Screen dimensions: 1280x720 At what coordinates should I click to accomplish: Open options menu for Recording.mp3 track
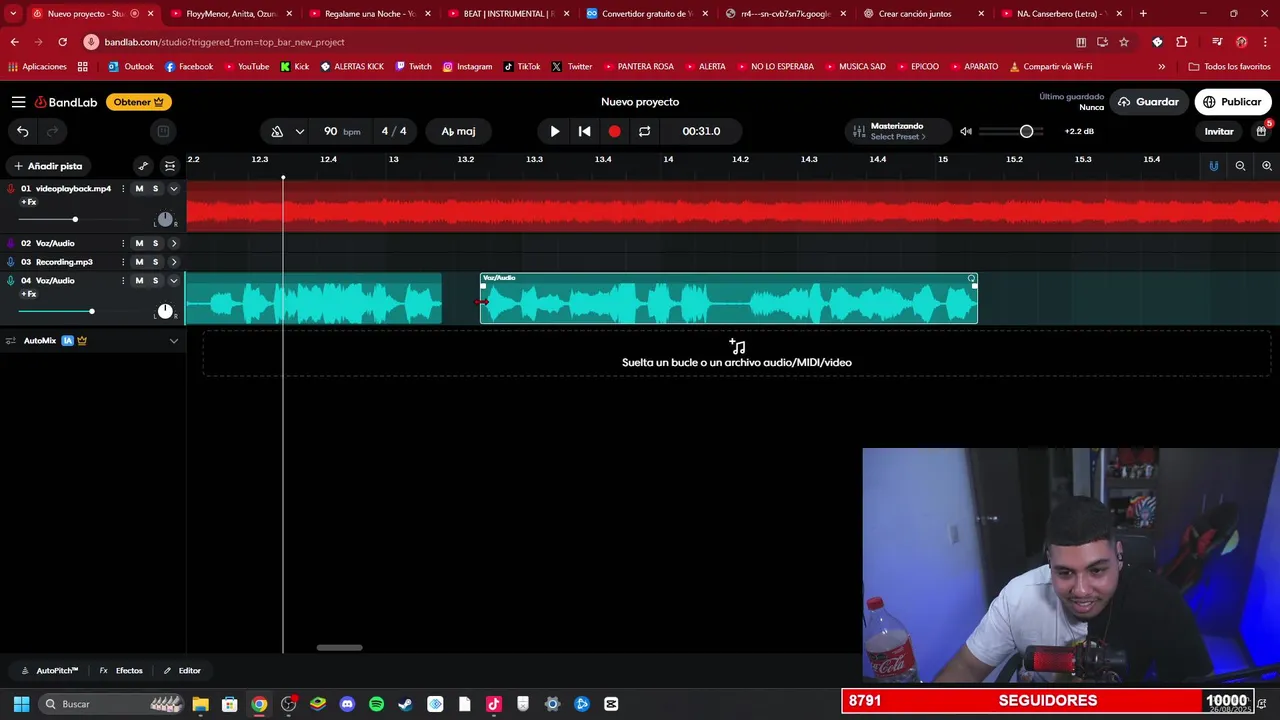(123, 262)
